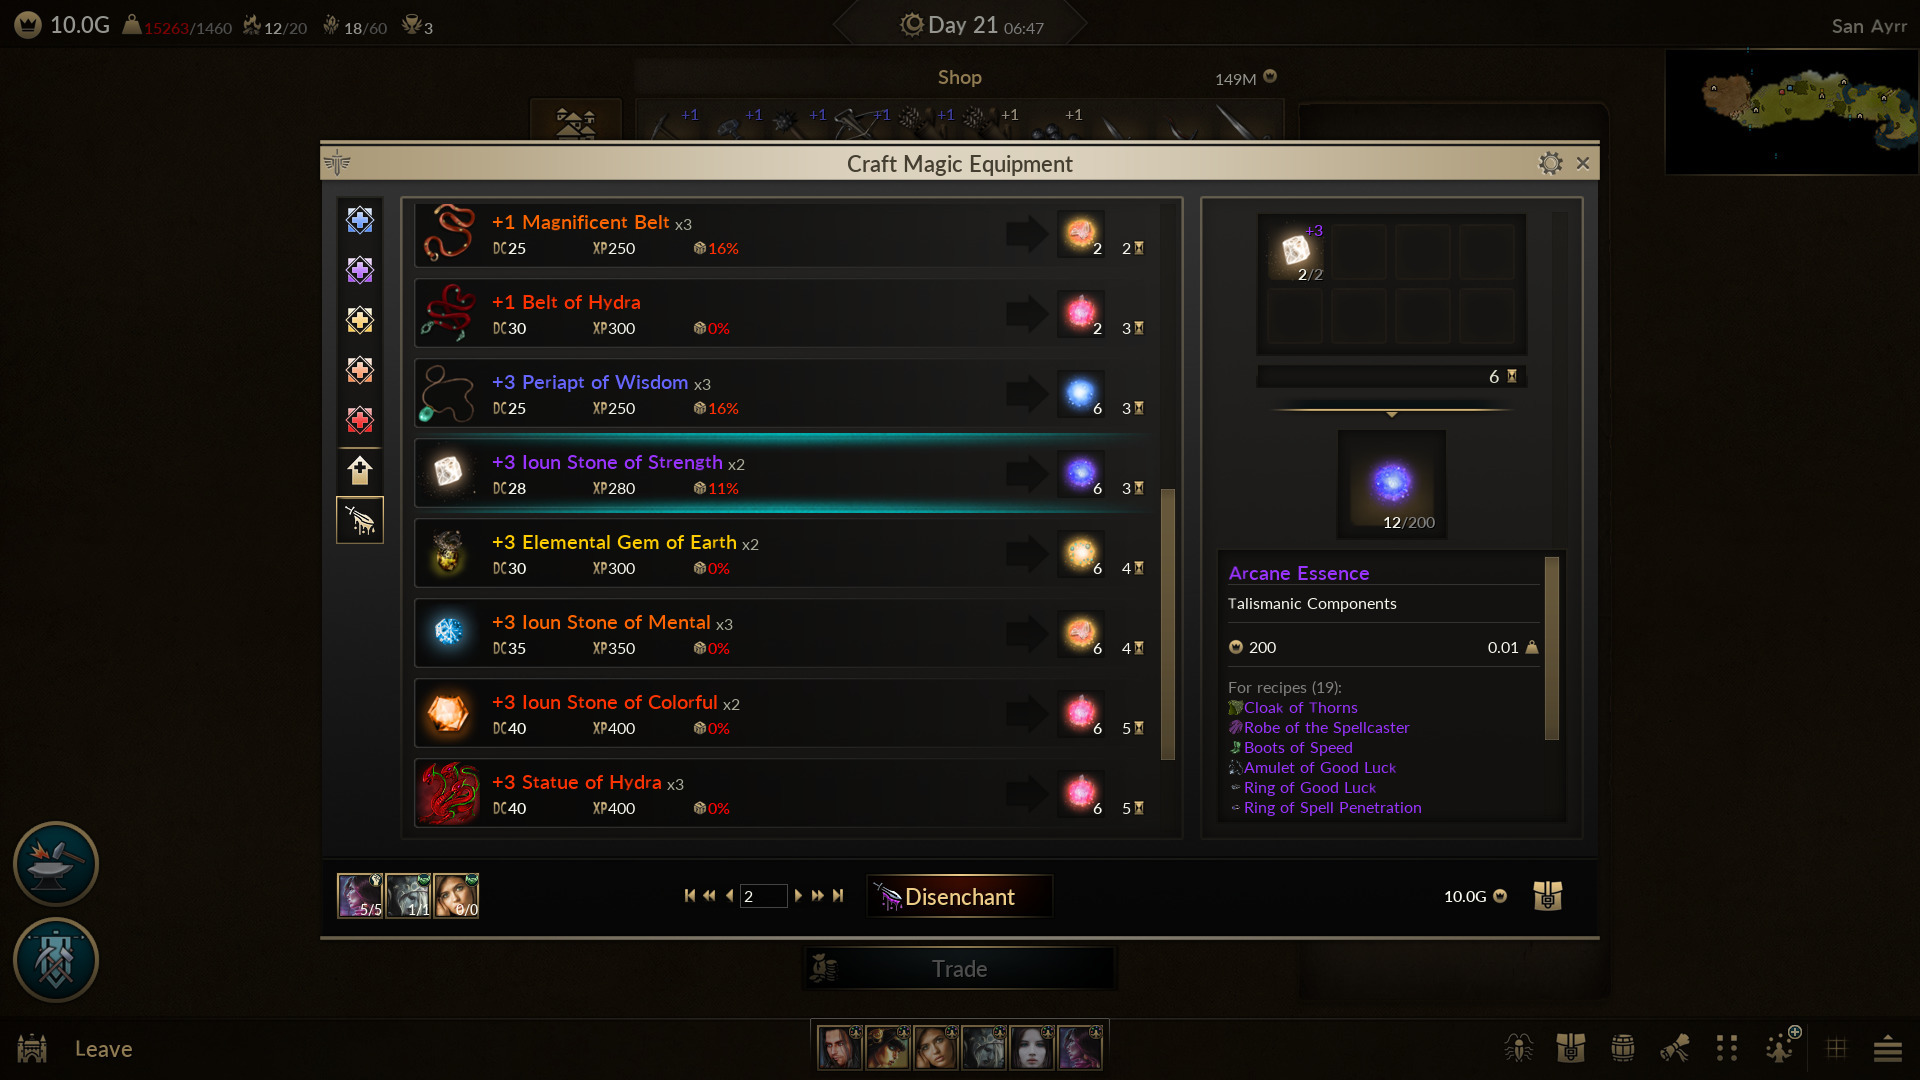Choose the upgrade arrow category icon
Image resolution: width=1920 pixels, height=1080 pixels.
point(360,470)
